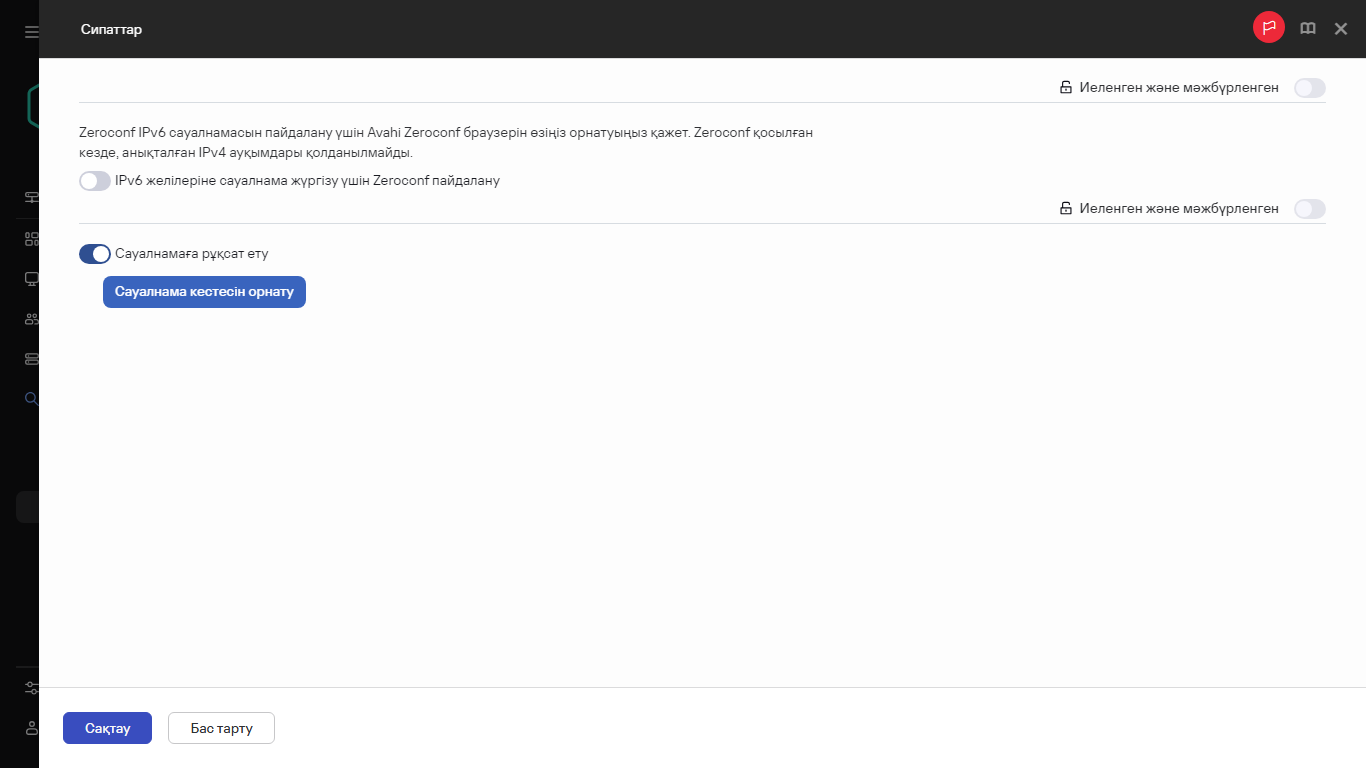Toggle the Иеленген және мәжбүрленген switch below the Zeroconf toggle
The image size is (1366, 768).
pyautogui.click(x=1309, y=209)
